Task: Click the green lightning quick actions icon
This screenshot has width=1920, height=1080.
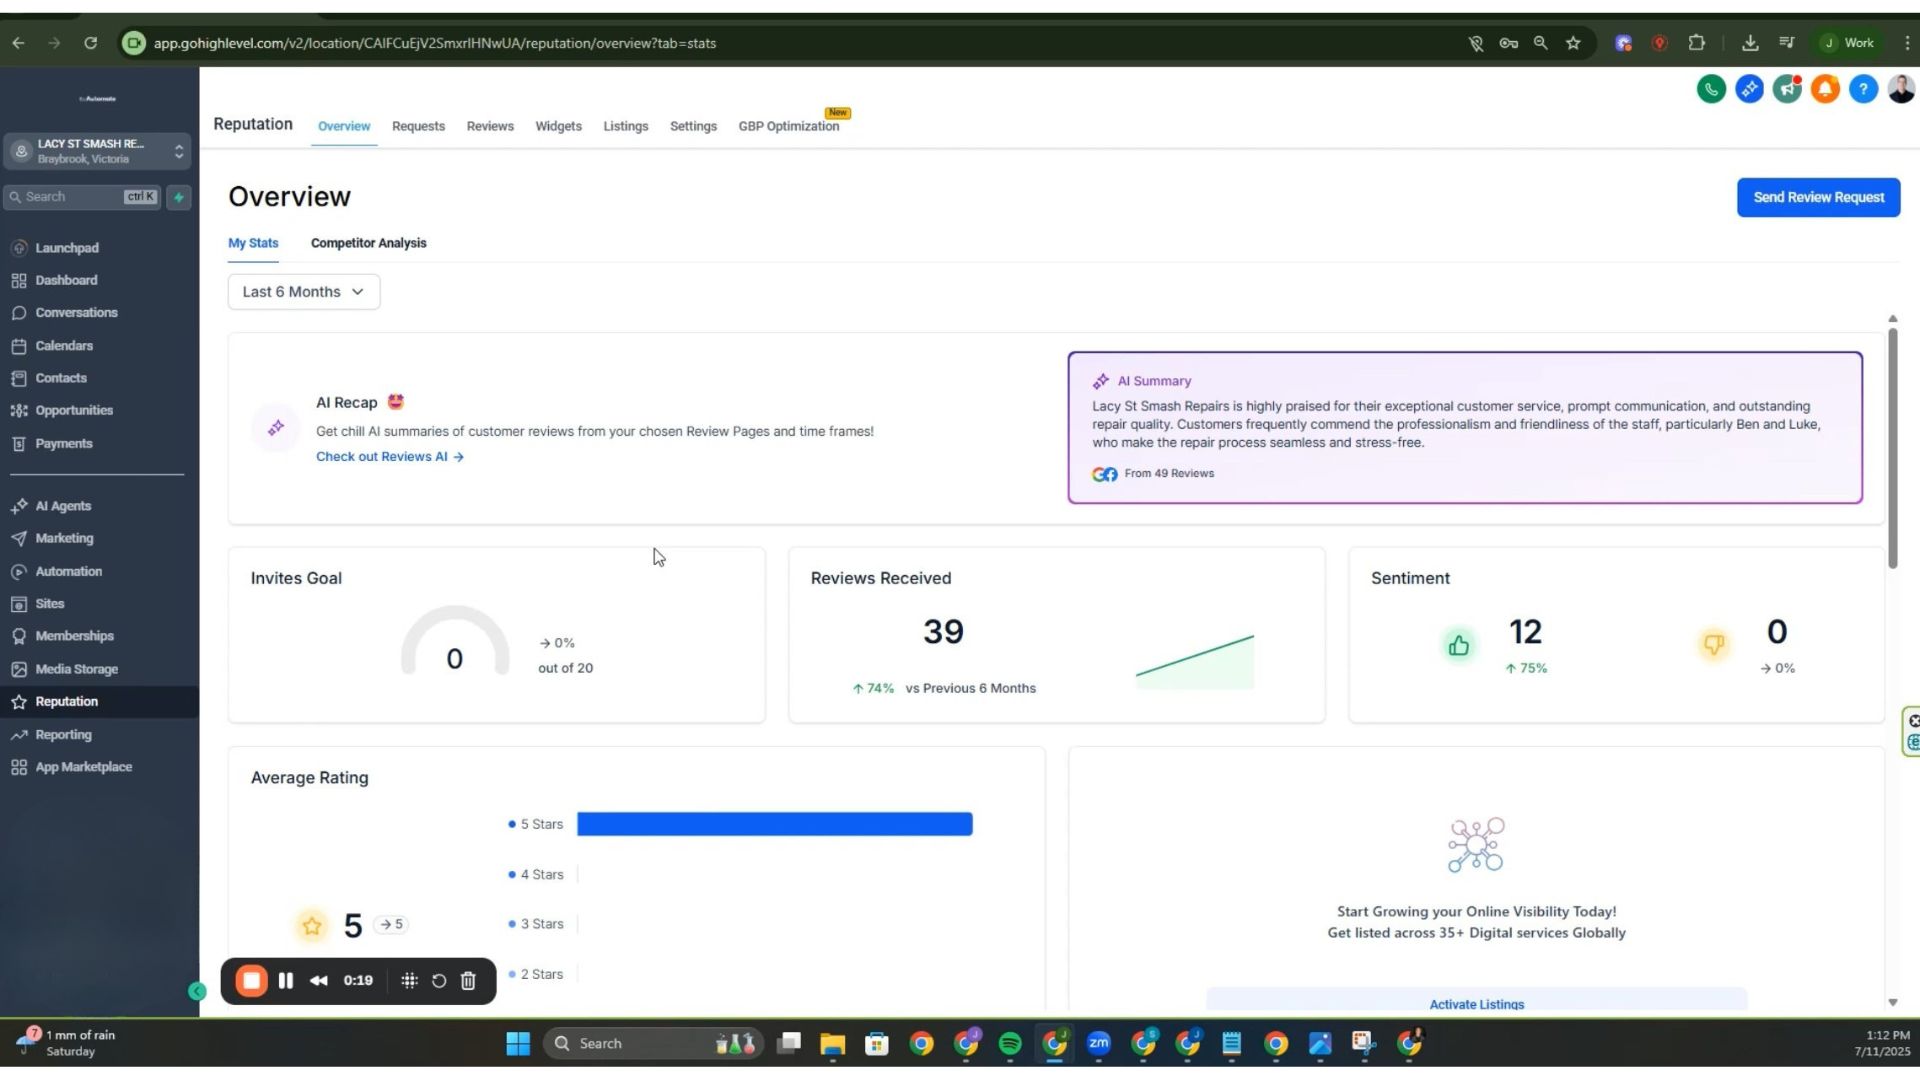Action: pos(179,197)
